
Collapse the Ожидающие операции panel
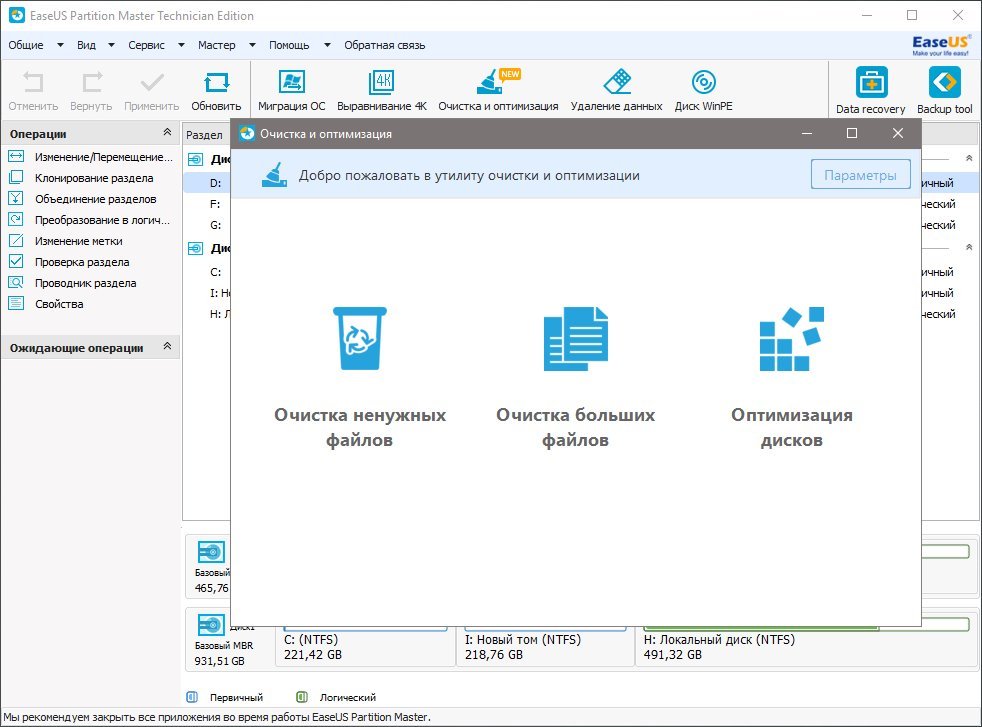pyautogui.click(x=167, y=348)
